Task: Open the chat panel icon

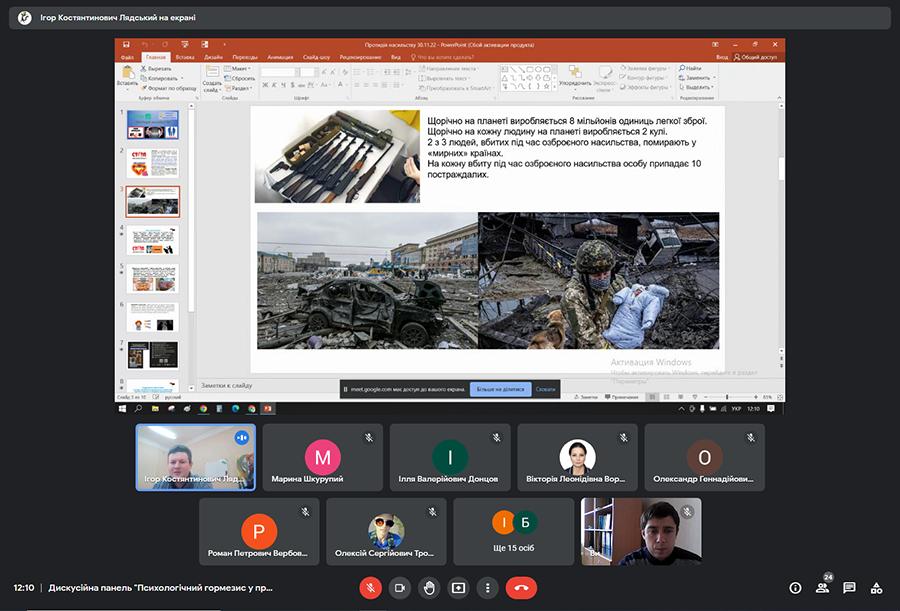Action: coord(849,587)
